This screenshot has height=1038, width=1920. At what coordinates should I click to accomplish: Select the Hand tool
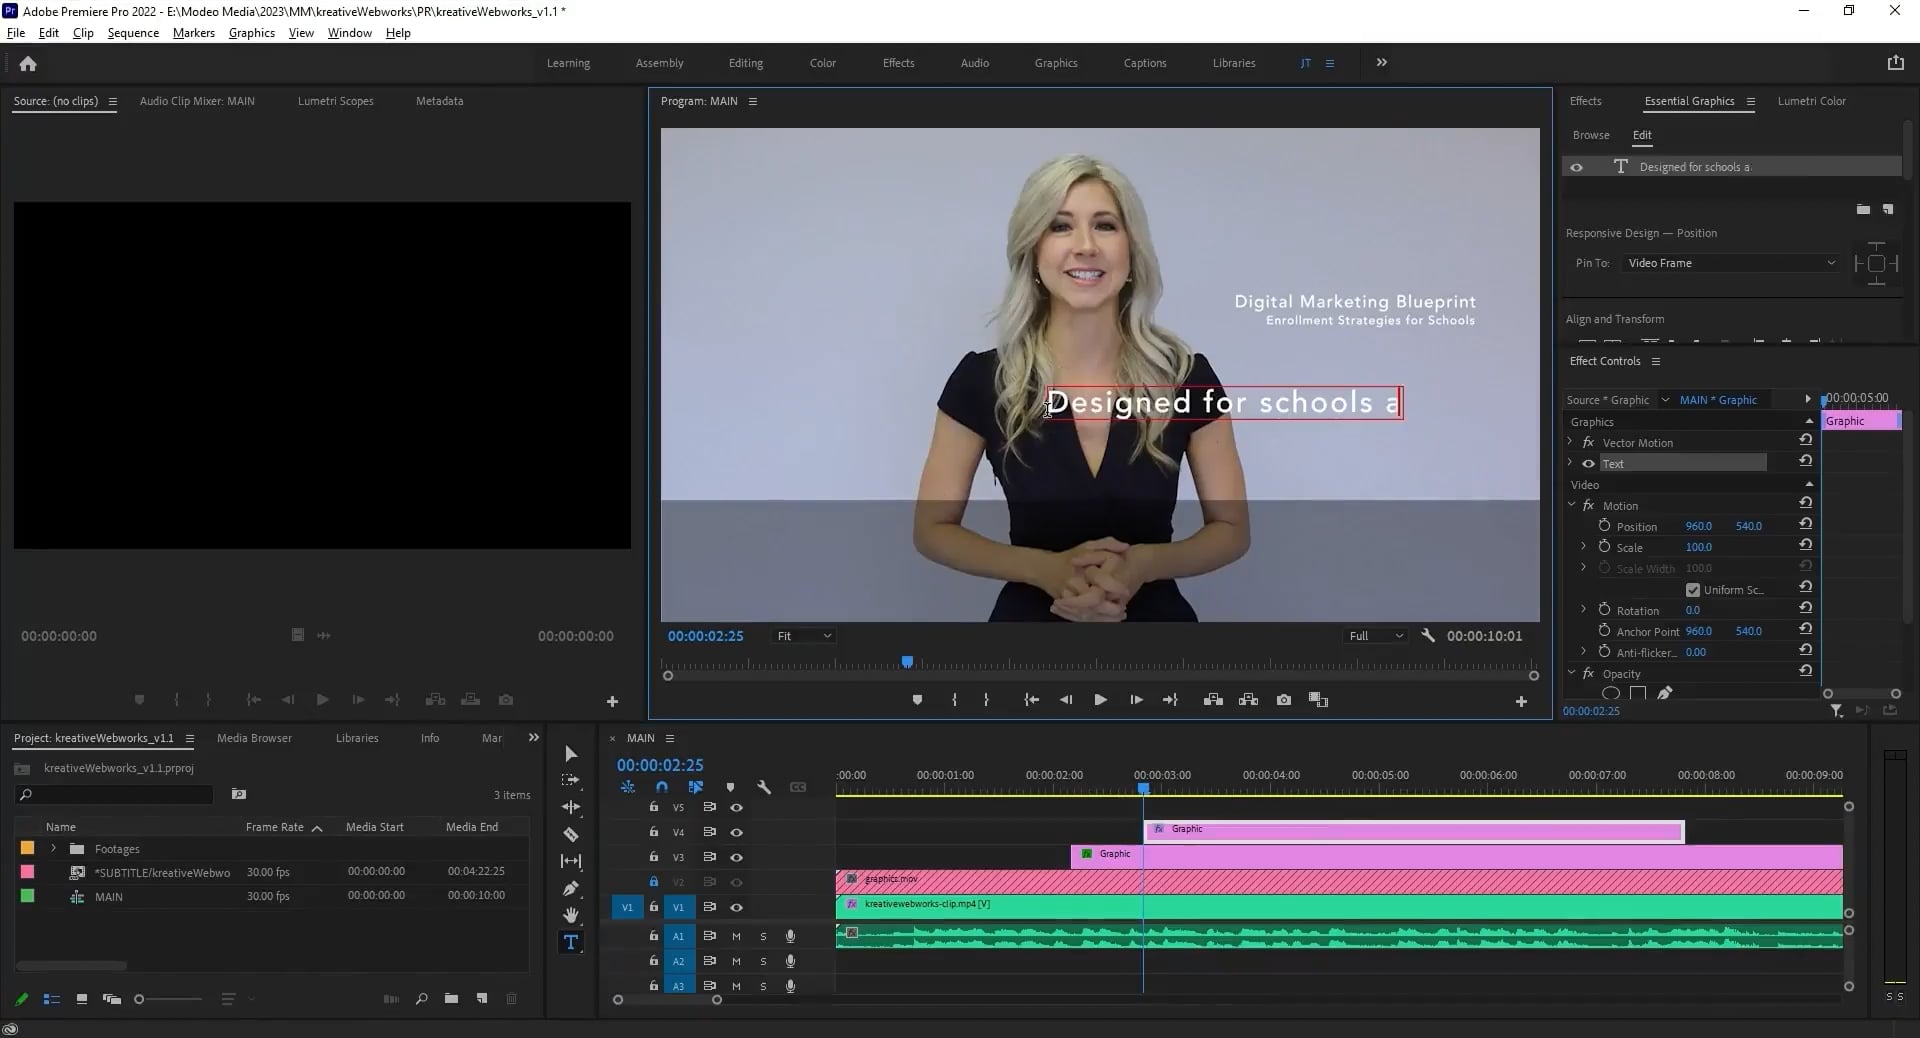pyautogui.click(x=570, y=915)
